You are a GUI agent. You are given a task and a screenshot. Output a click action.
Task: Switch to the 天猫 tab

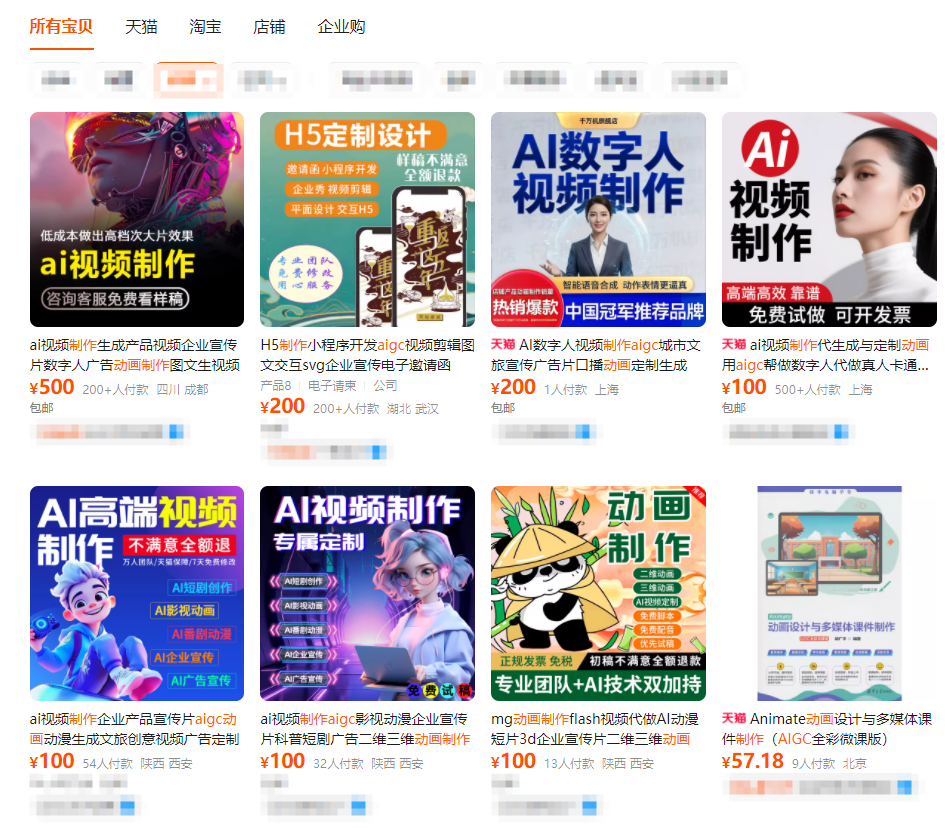[x=139, y=27]
